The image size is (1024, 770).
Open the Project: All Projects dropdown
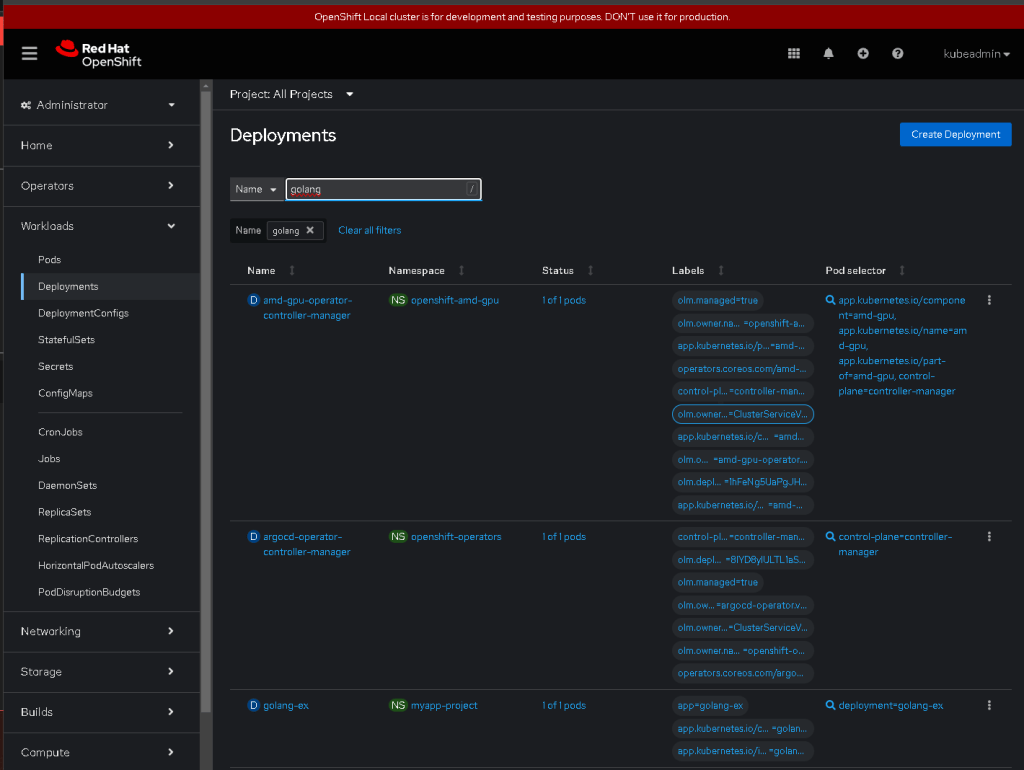click(x=291, y=94)
